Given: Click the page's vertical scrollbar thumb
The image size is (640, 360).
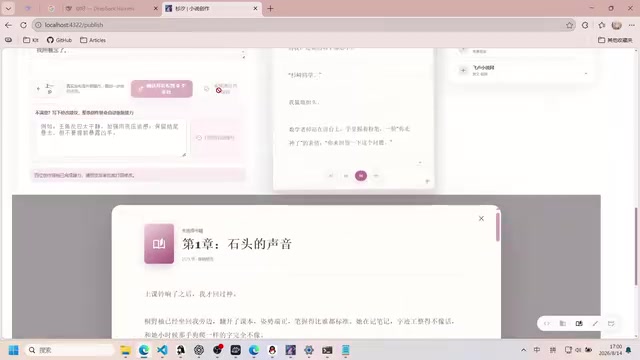Looking at the screenshot, I should [x=636, y=246].
